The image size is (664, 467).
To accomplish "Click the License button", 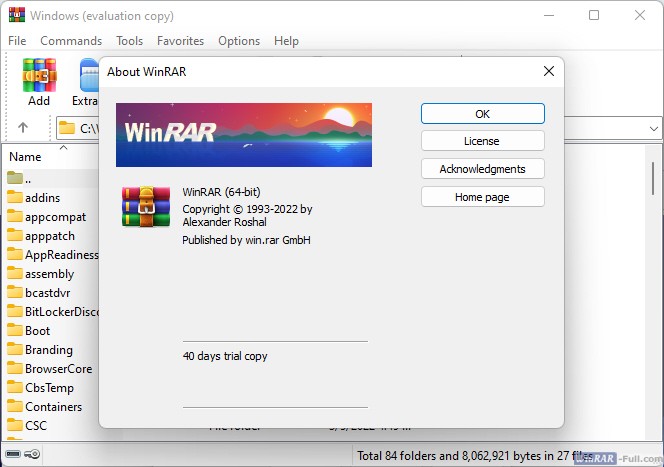I will (482, 141).
